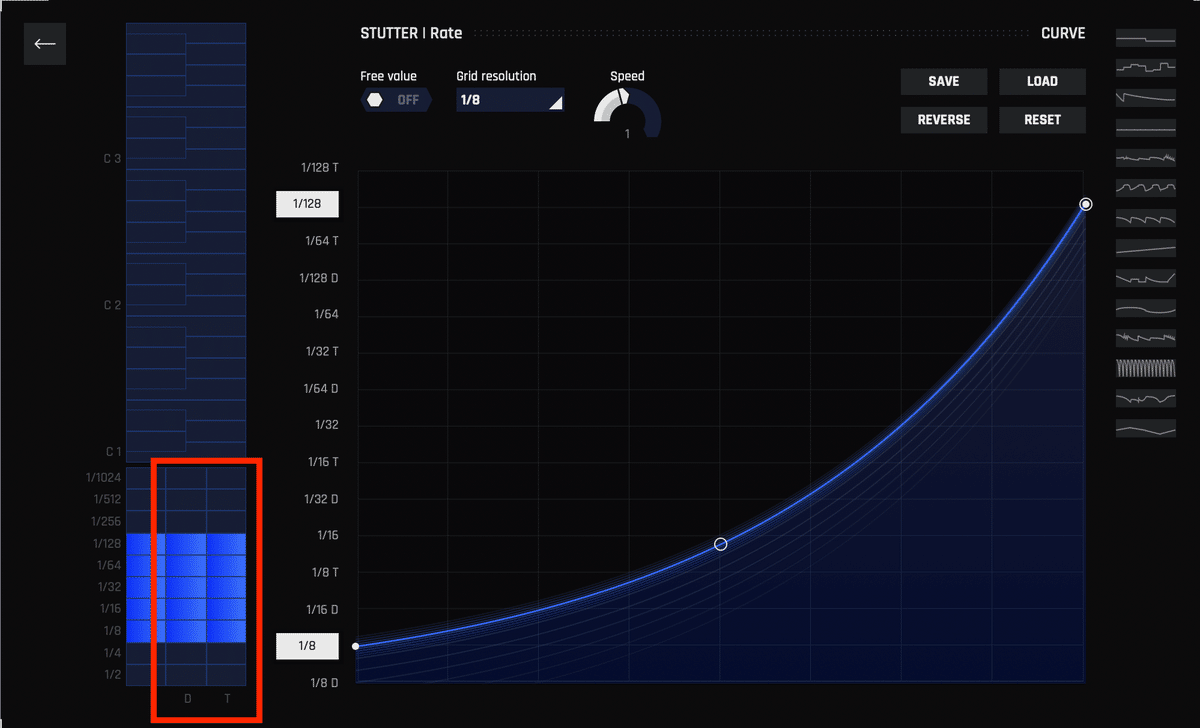
Task: Select the curve end node at top right
Action: click(1086, 204)
